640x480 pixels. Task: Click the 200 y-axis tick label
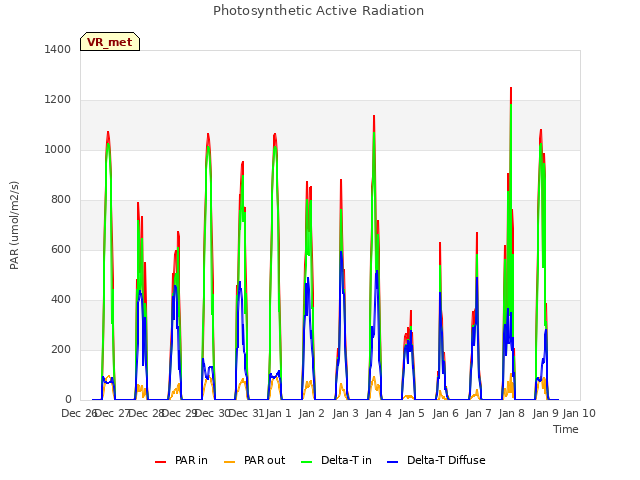61,349
